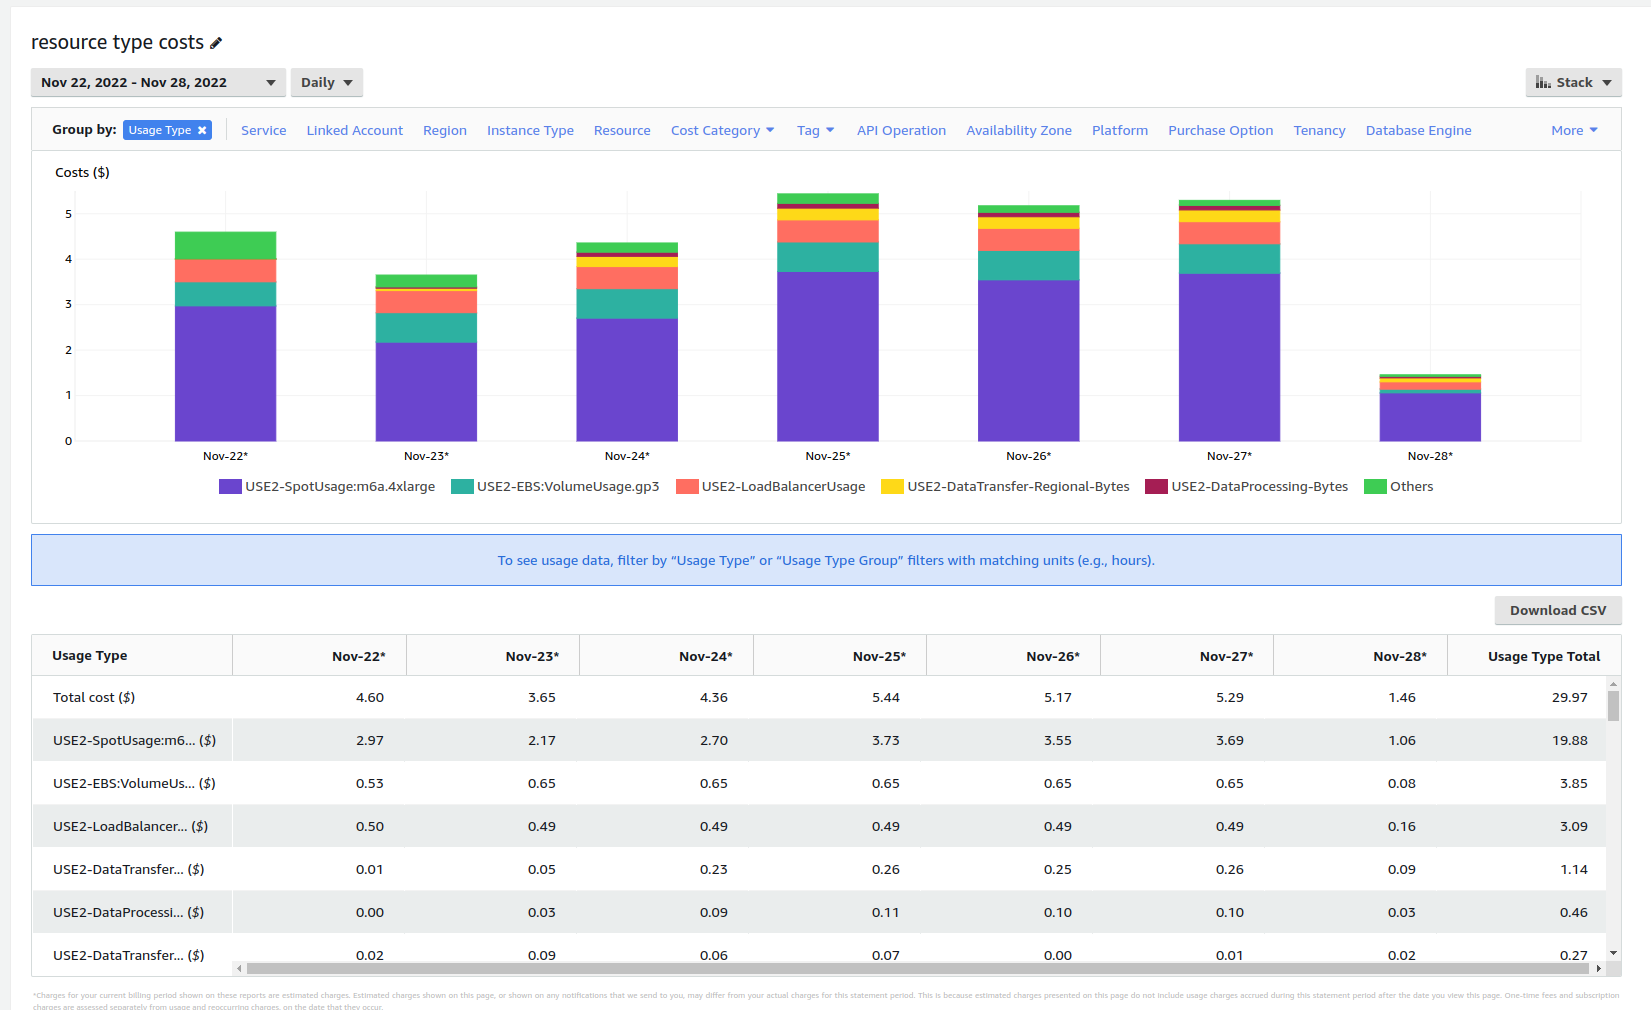This screenshot has width=1651, height=1010.
Task: Toggle the USE2-DataTransfer-Regional-Bytes legend swatch
Action: 892,487
